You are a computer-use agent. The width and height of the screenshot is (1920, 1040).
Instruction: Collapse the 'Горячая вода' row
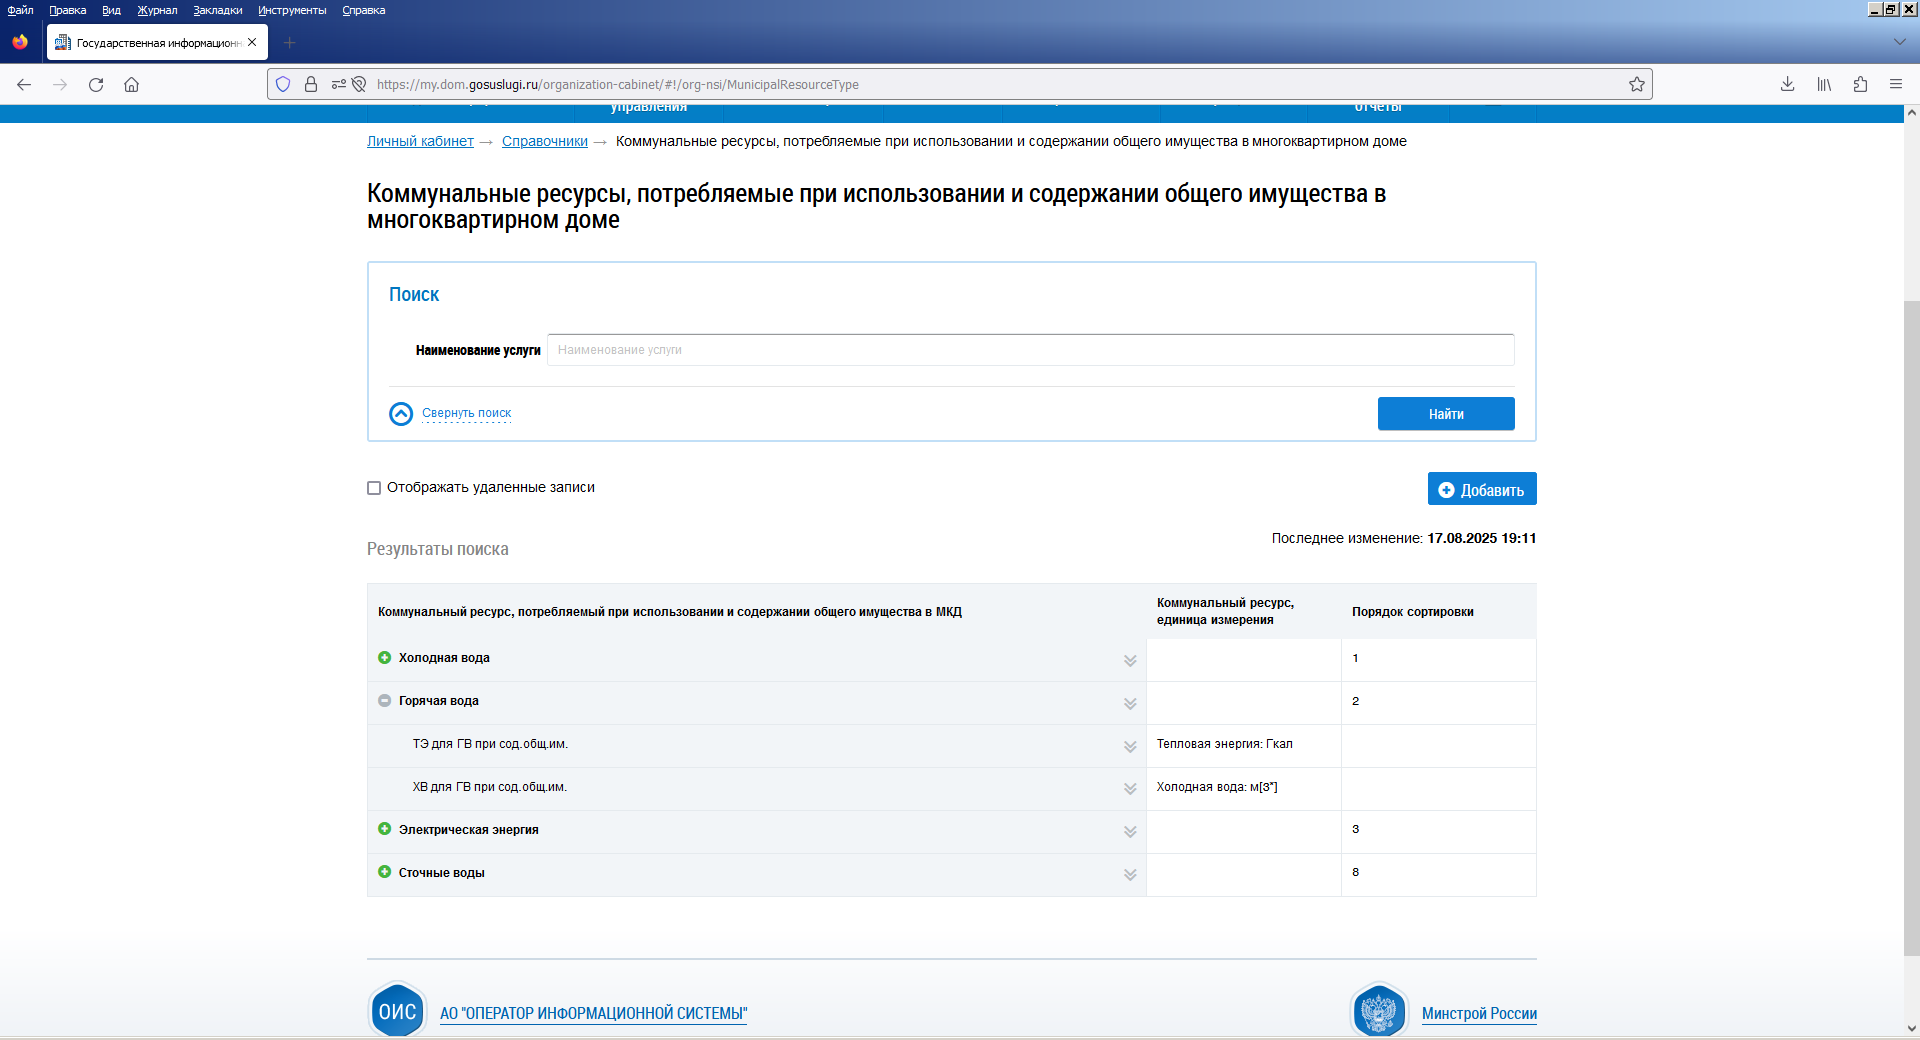pyautogui.click(x=384, y=701)
